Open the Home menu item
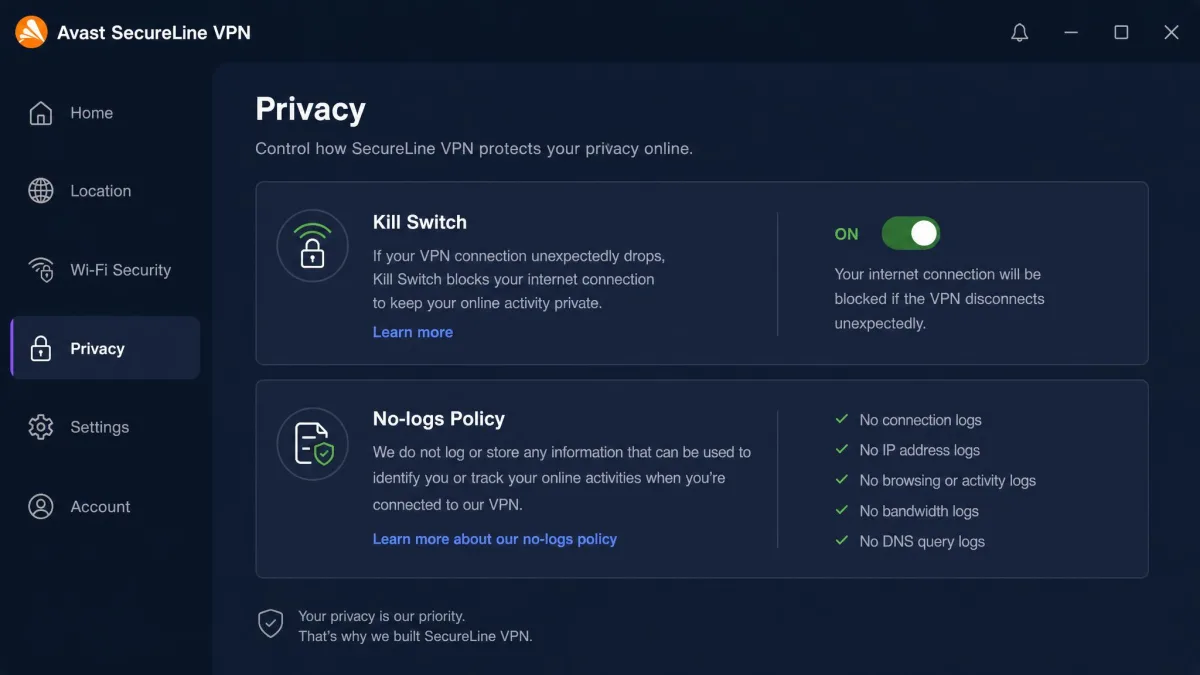1200x675 pixels. click(105, 113)
